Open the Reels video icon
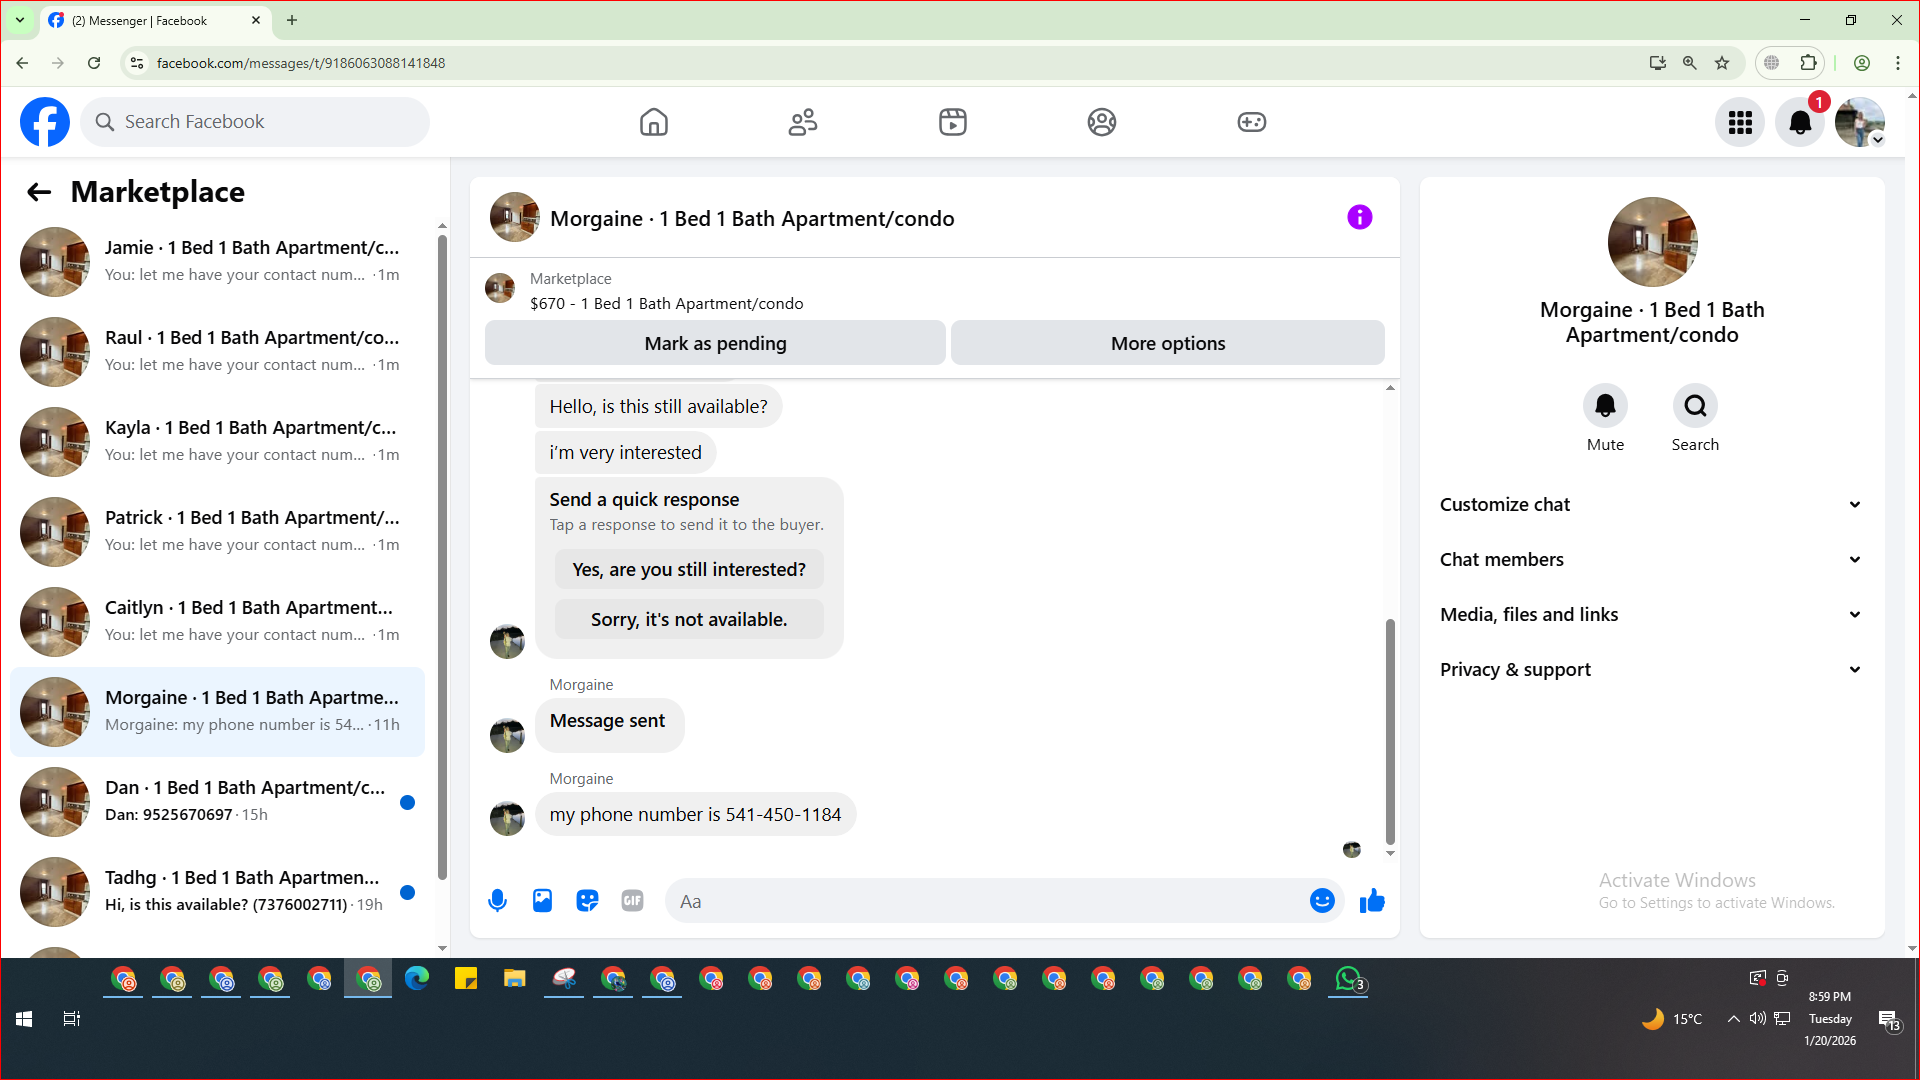This screenshot has height=1080, width=1920. click(953, 122)
